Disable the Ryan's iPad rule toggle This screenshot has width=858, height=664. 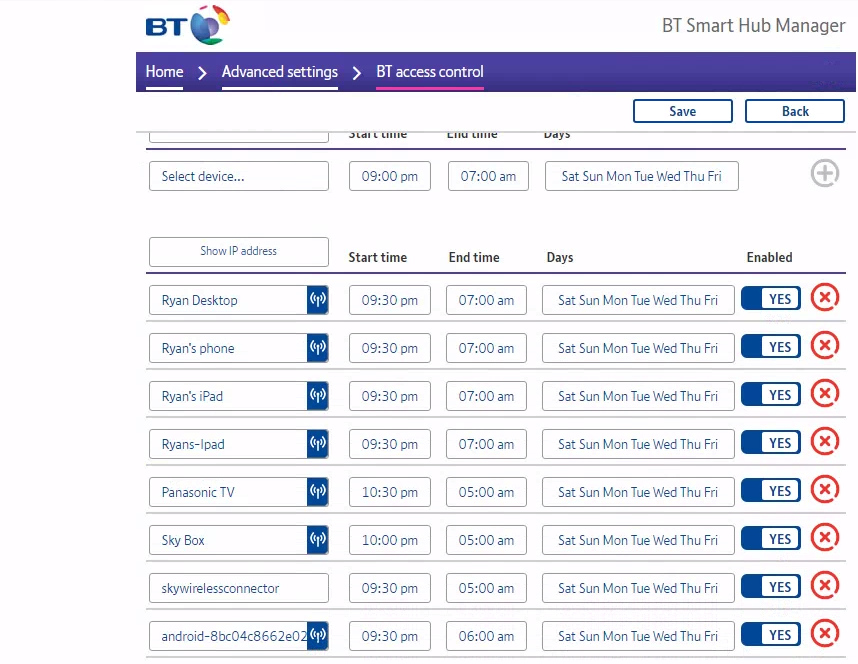click(770, 395)
